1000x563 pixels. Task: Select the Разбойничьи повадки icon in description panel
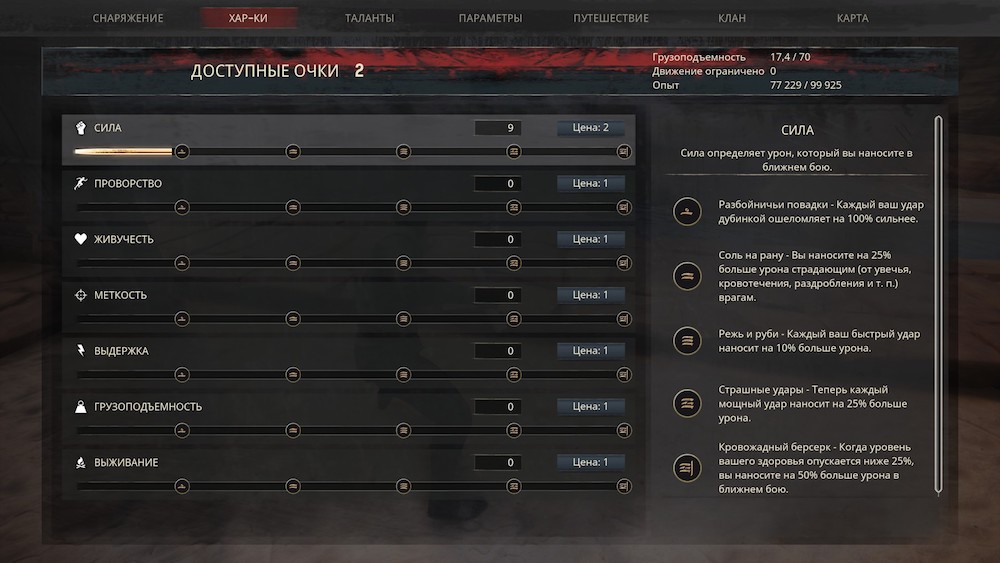[687, 212]
